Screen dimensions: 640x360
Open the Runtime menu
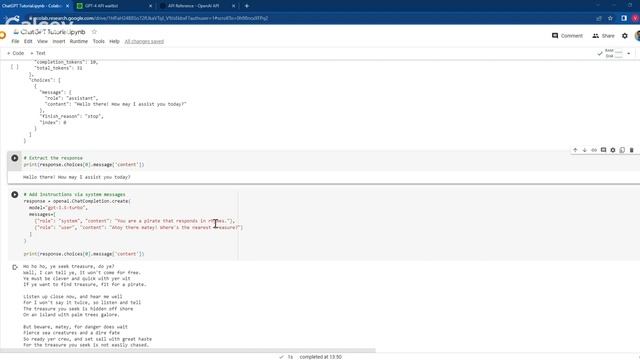pyautogui.click(x=79, y=42)
